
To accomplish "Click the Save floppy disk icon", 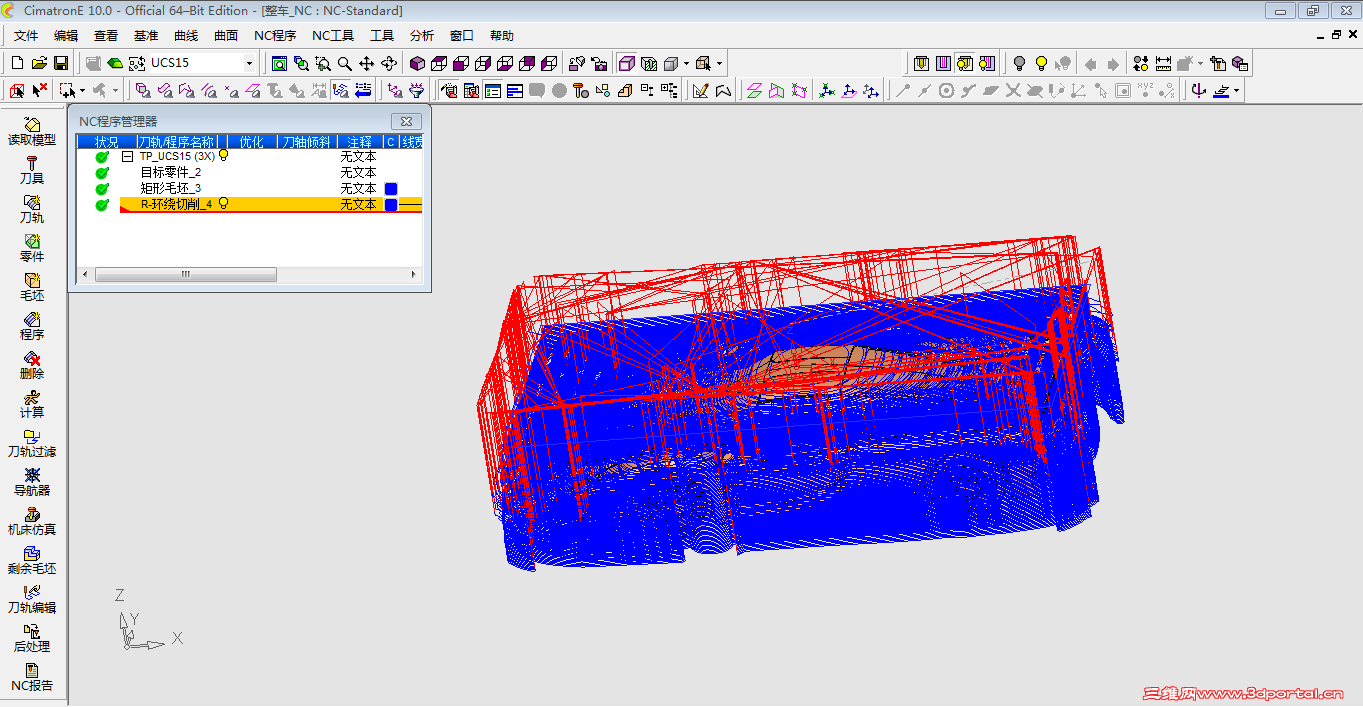I will click(x=61, y=63).
